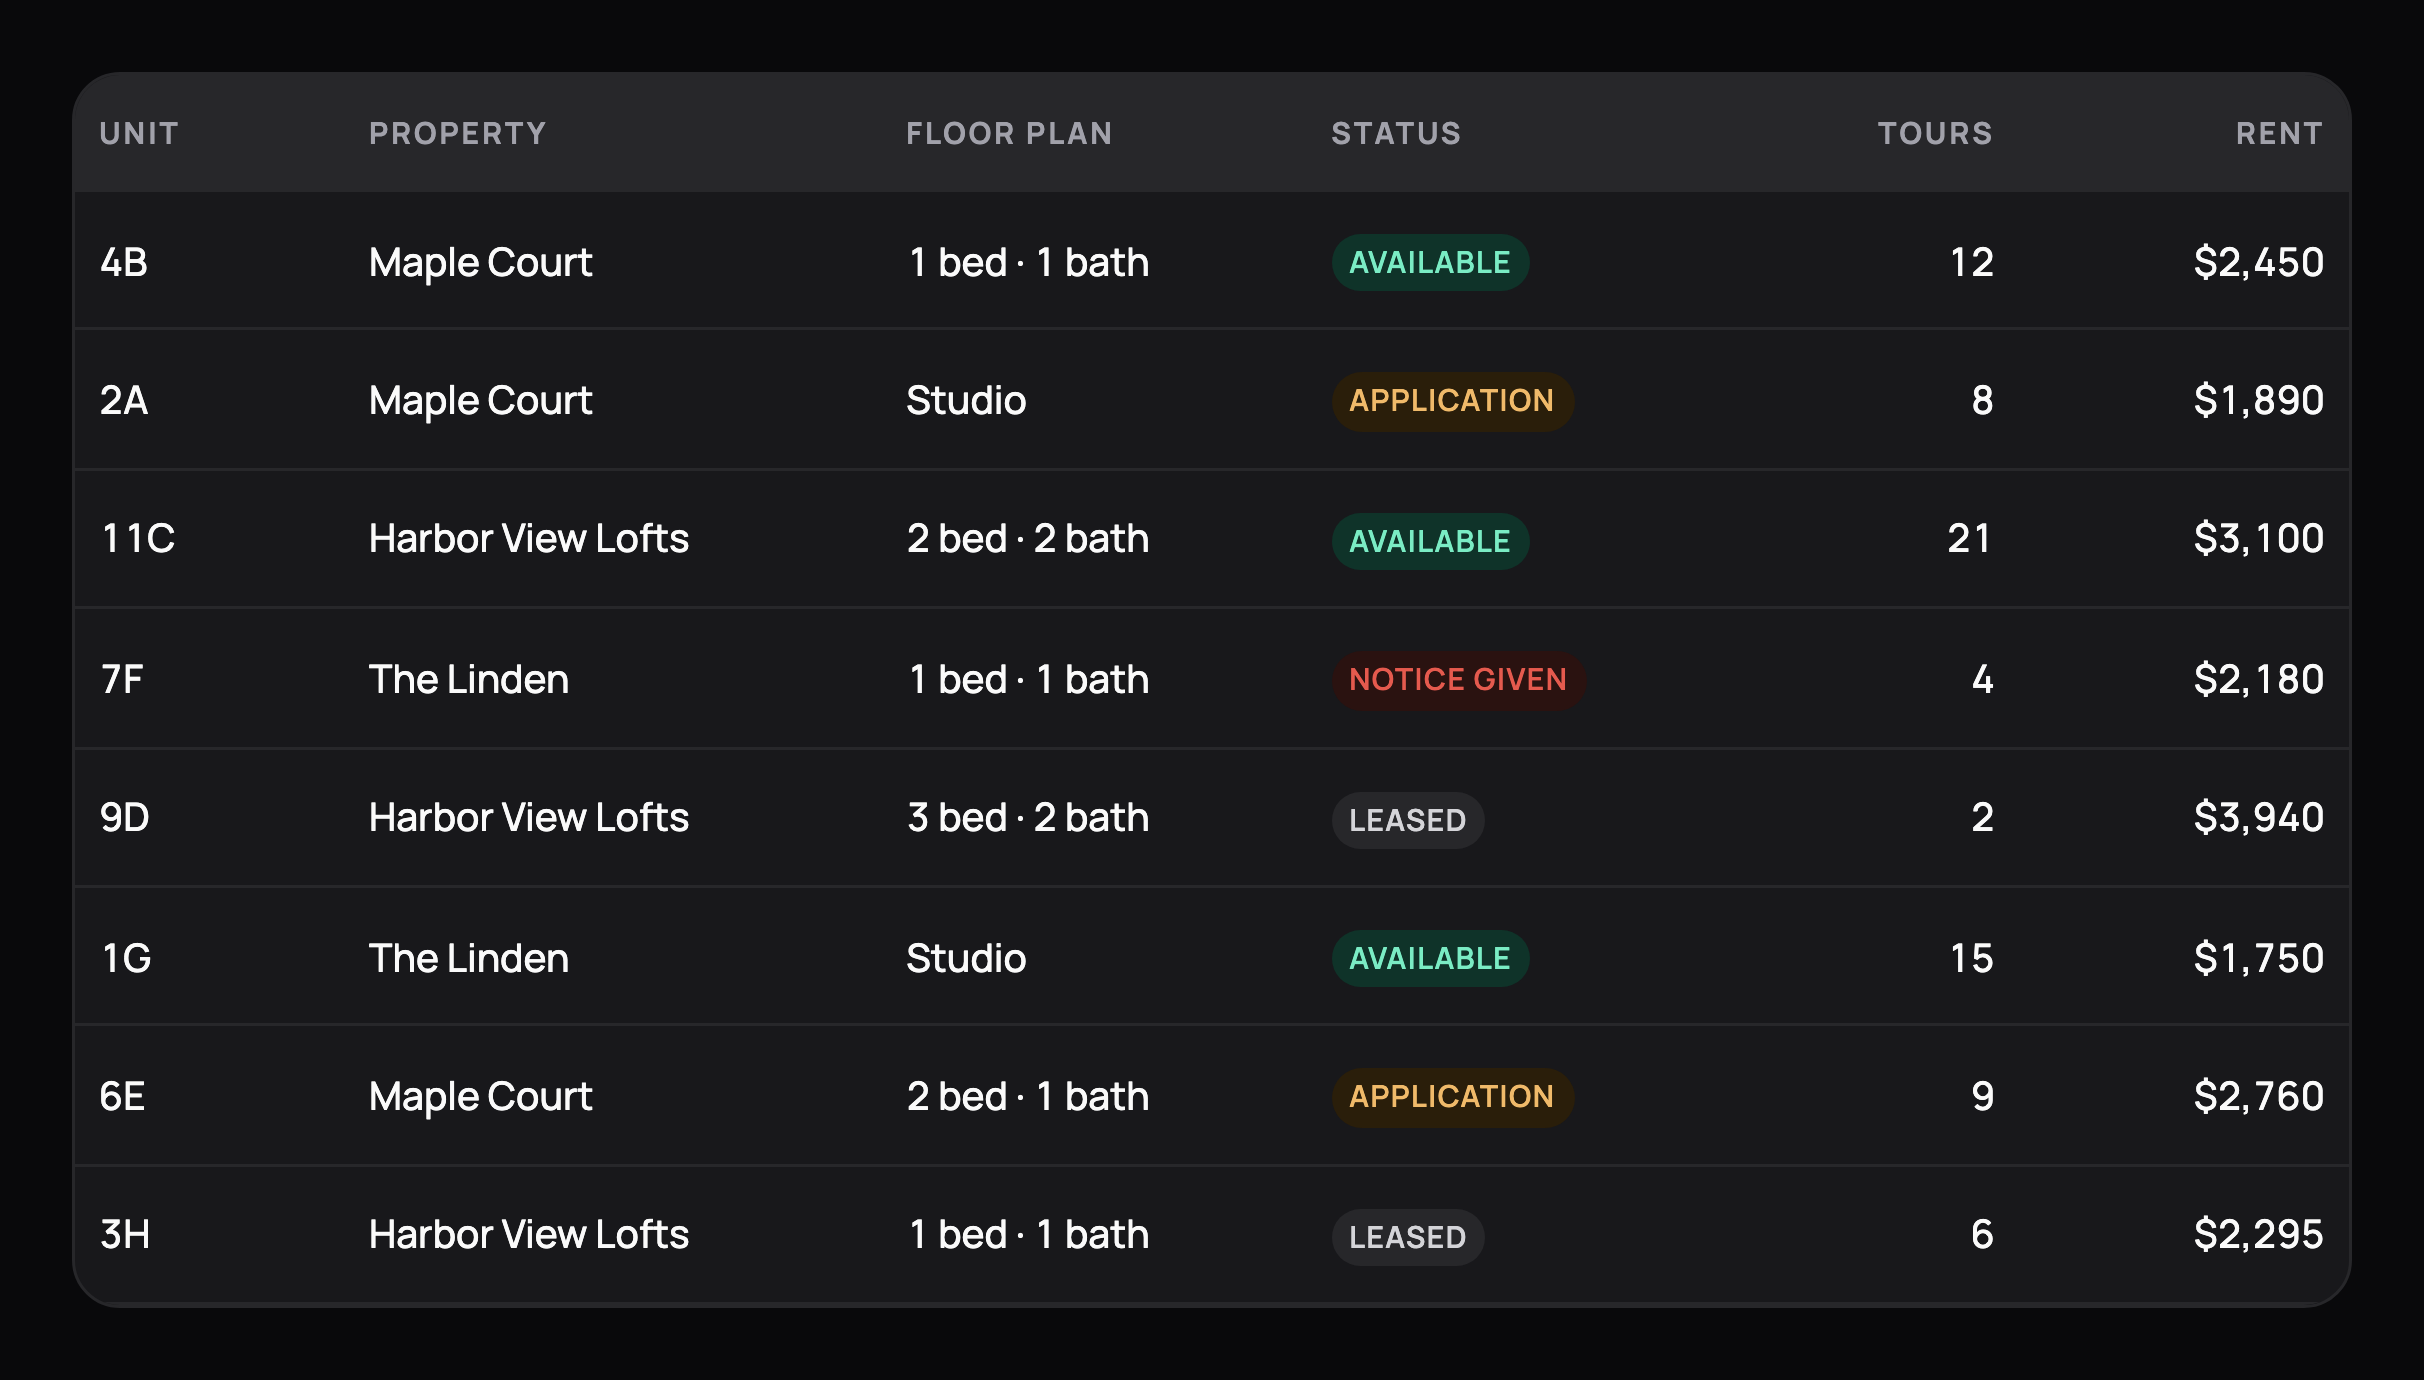Image resolution: width=2424 pixels, height=1380 pixels.
Task: Click Studio floor plan in row 2A
Action: pos(966,400)
